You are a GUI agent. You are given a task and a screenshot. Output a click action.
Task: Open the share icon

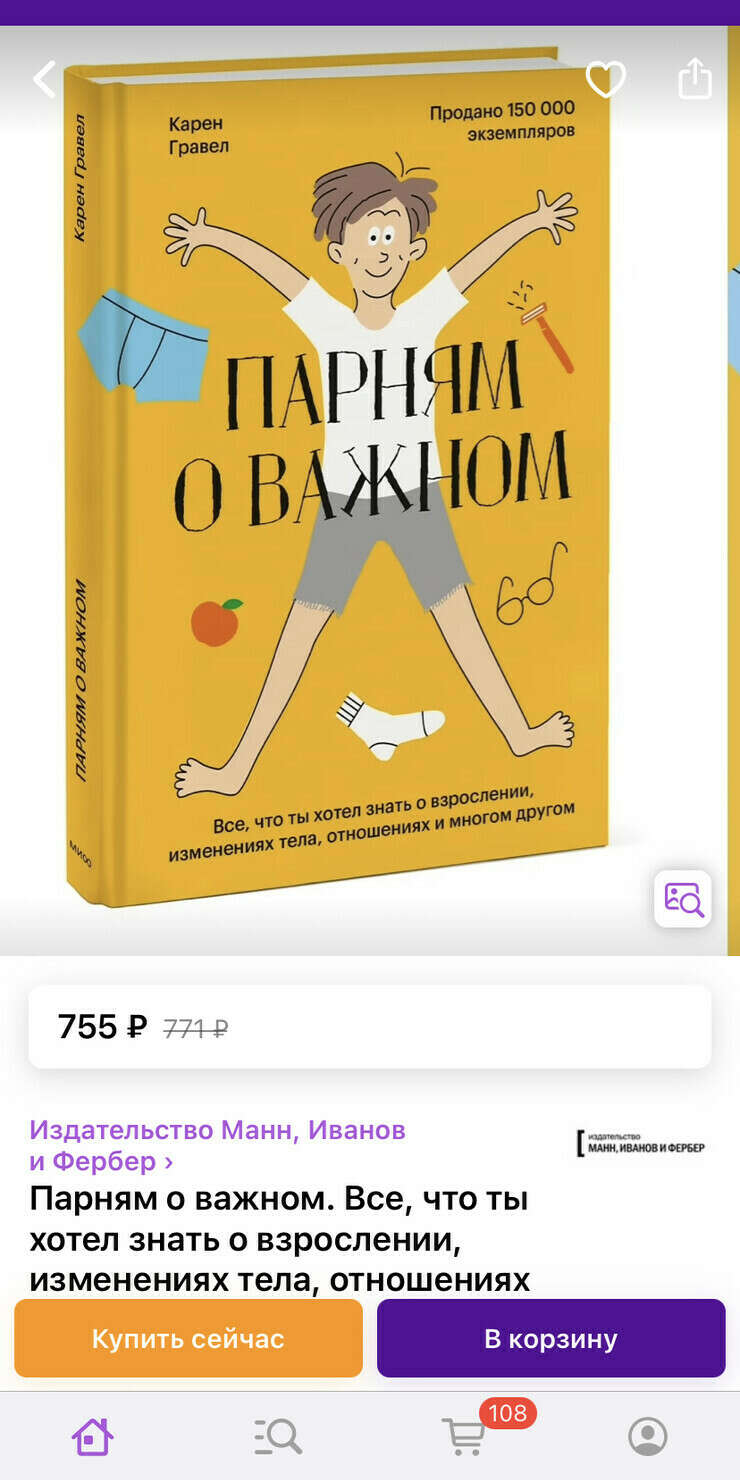click(695, 78)
